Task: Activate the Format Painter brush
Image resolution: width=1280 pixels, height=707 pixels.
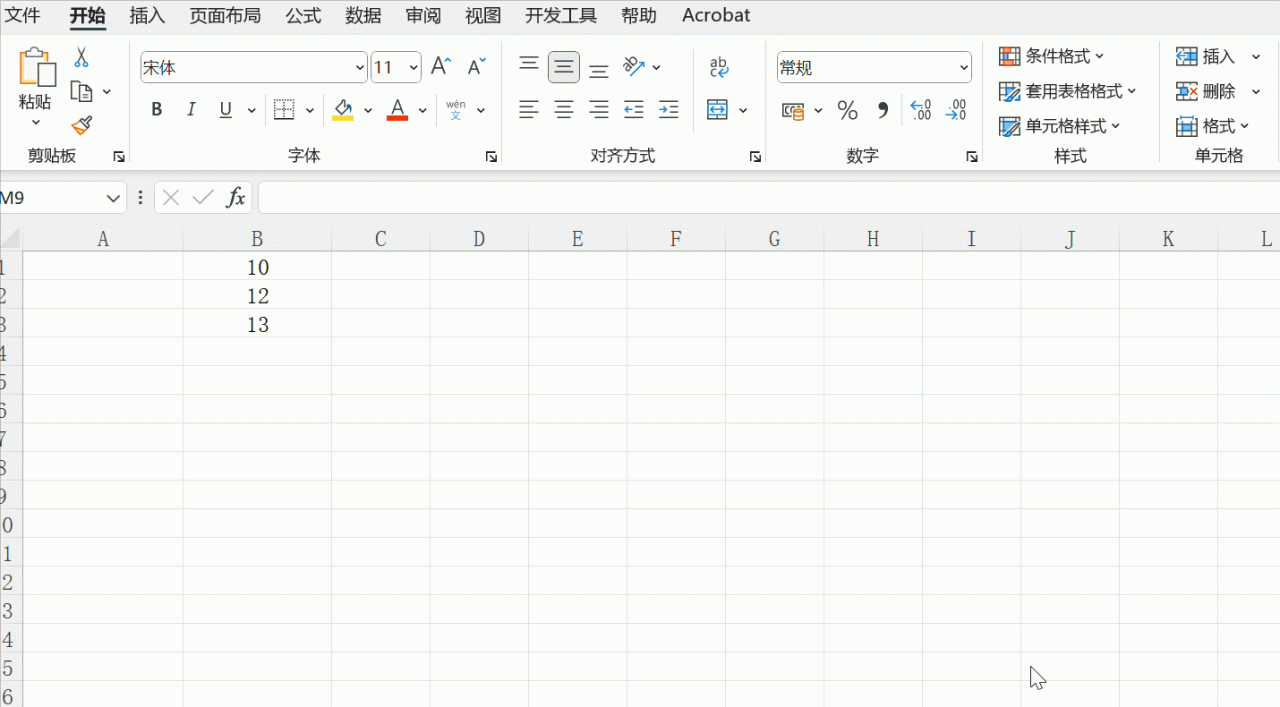Action: tap(82, 125)
